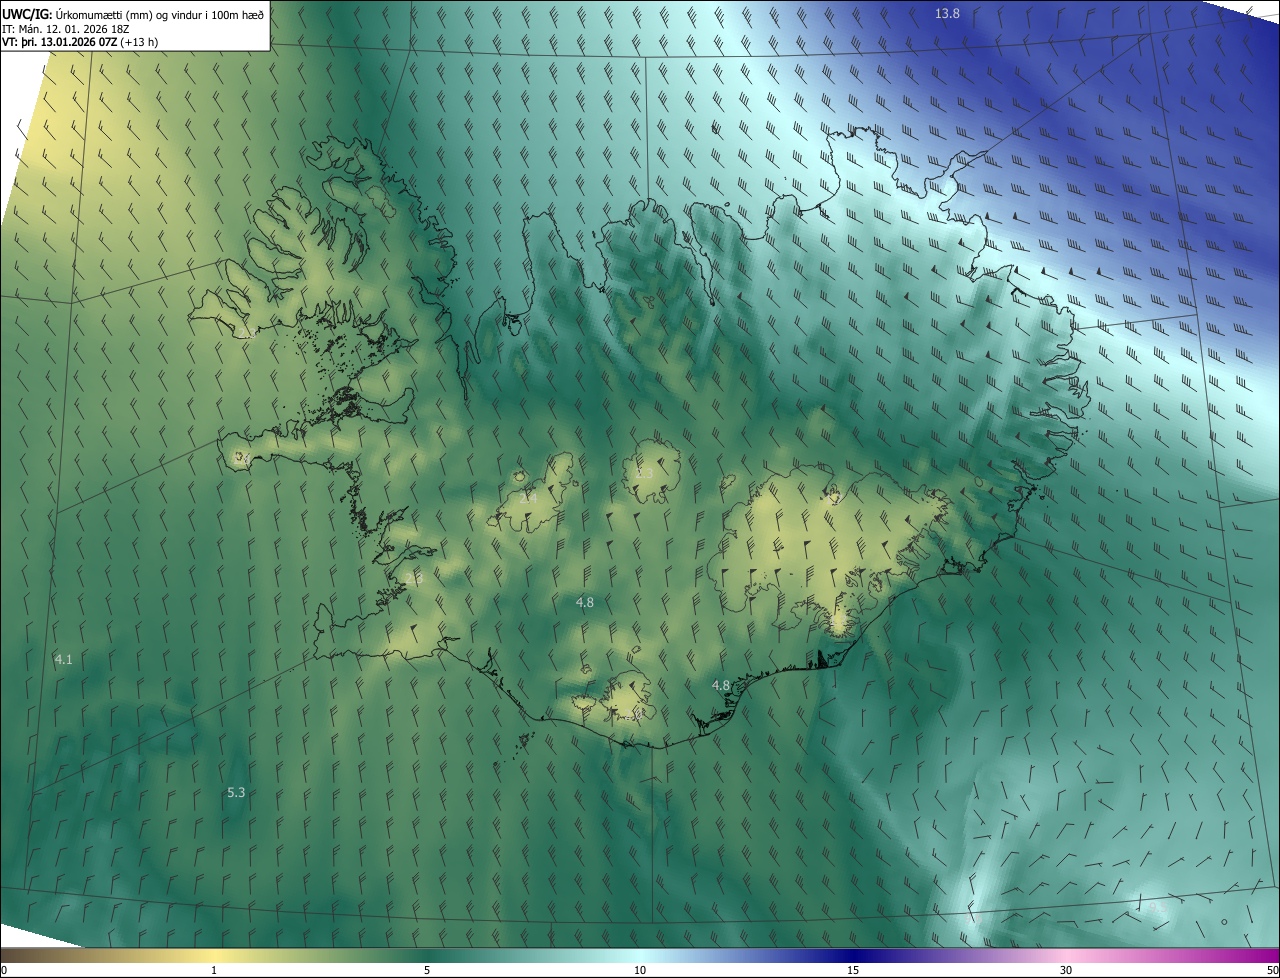Click the 4.1 value label on the map

pyautogui.click(x=63, y=659)
